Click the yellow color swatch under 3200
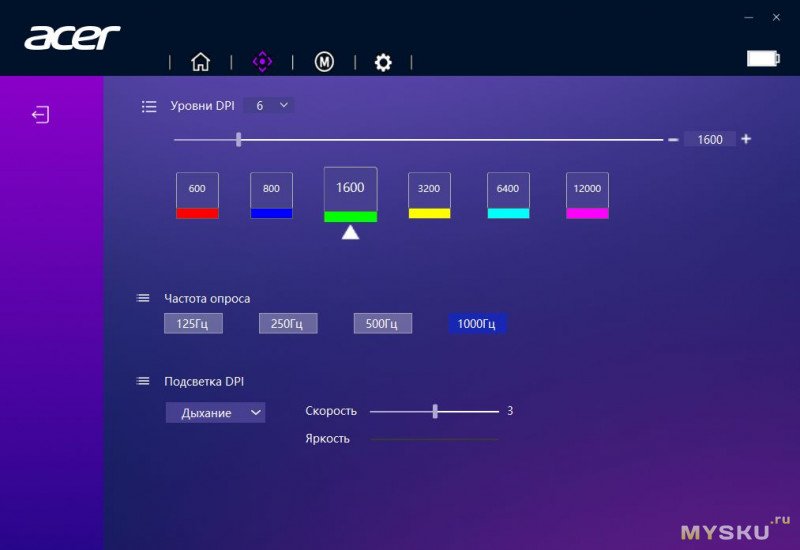This screenshot has width=800, height=550. (x=429, y=213)
